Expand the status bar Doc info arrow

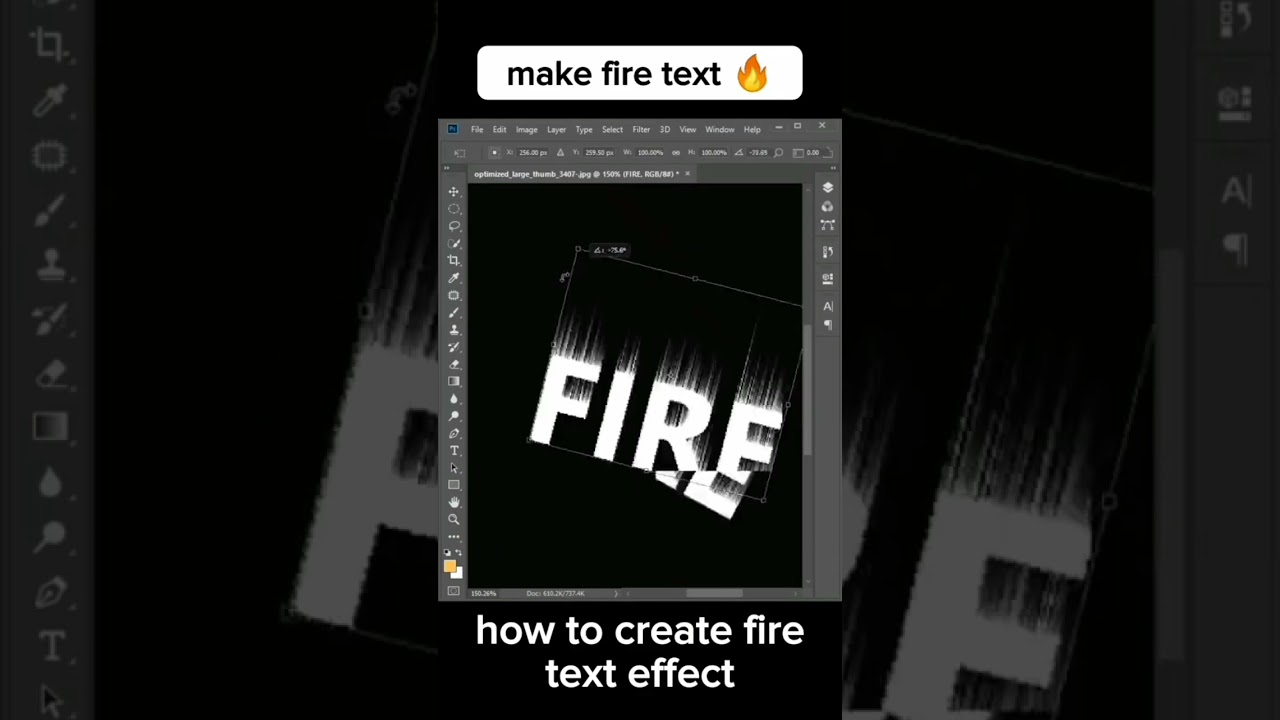(616, 594)
